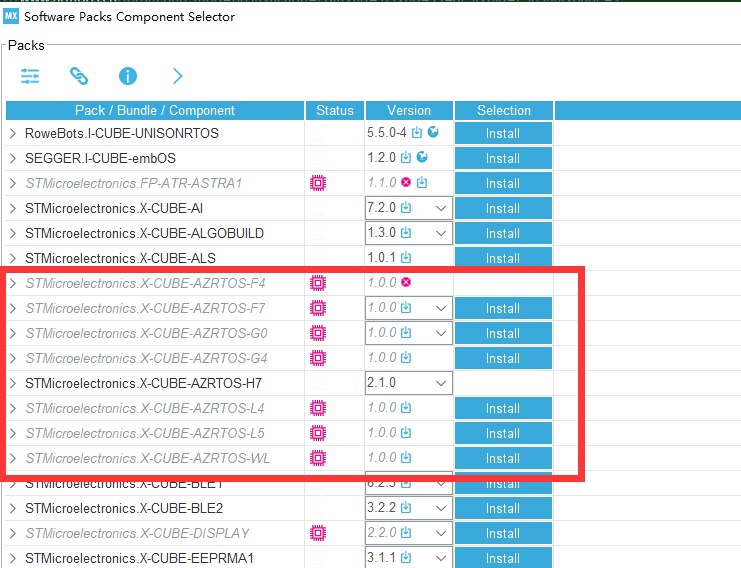Select STMicroelectronics.X-CUBE-AZRTOS-L5 row name
The image size is (741, 568).
[145, 433]
